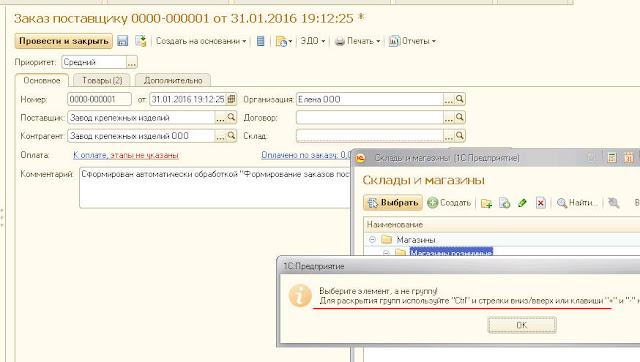
Task: Click Выбрать in the Склады и магазины window
Action: 393,203
